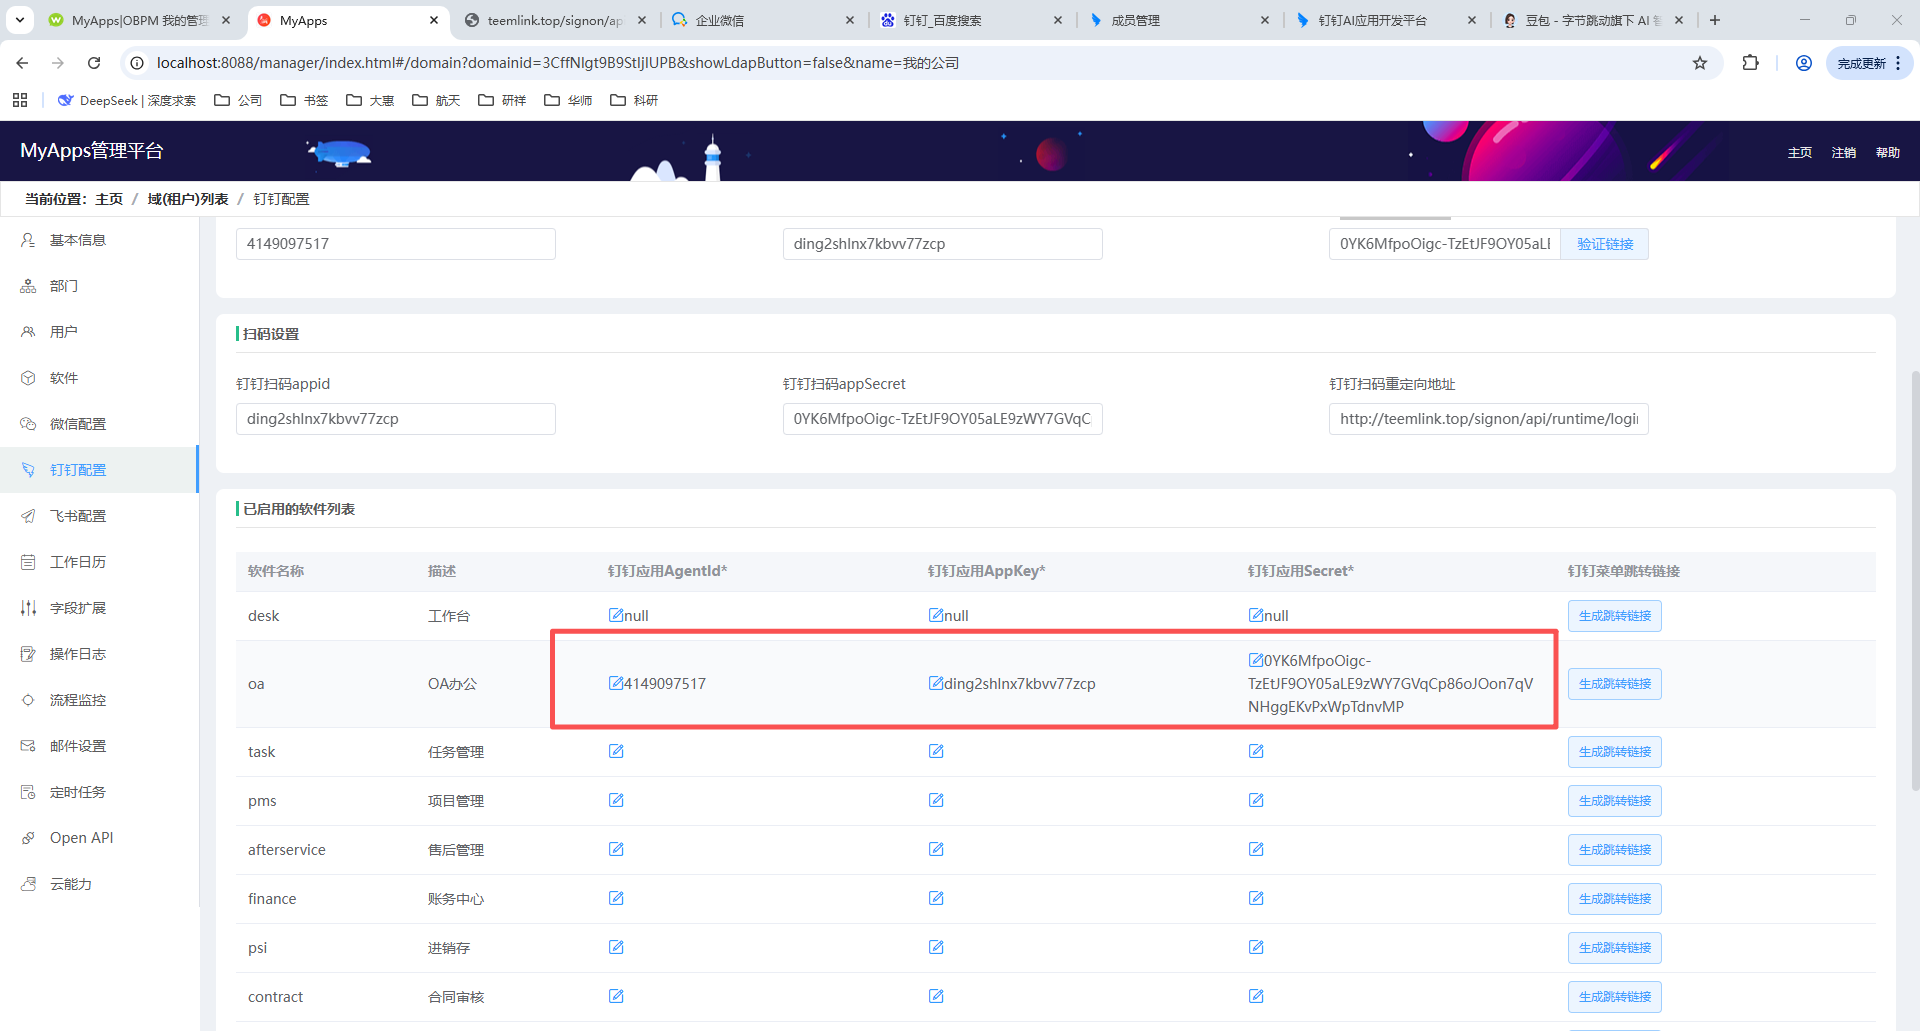Select 钉钉配置 in the sidebar

(99, 470)
